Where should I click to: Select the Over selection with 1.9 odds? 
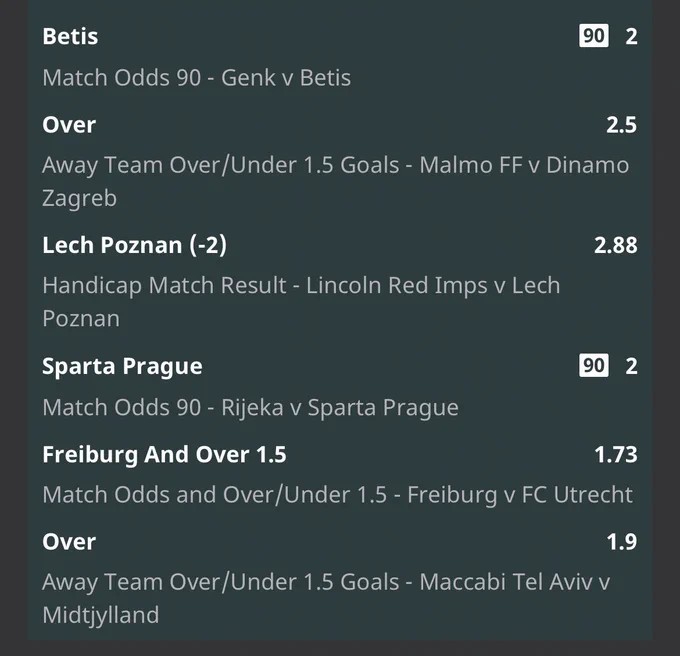[x=69, y=542]
